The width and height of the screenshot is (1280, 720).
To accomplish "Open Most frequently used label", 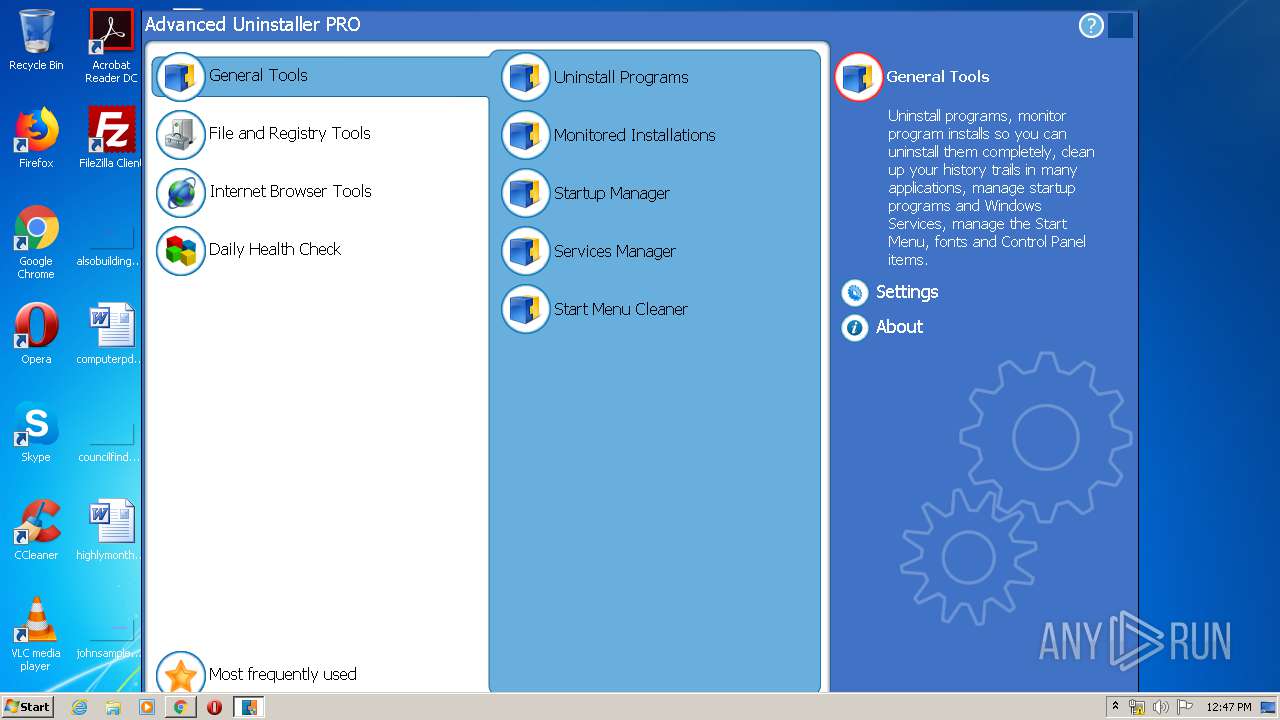I will (x=283, y=674).
